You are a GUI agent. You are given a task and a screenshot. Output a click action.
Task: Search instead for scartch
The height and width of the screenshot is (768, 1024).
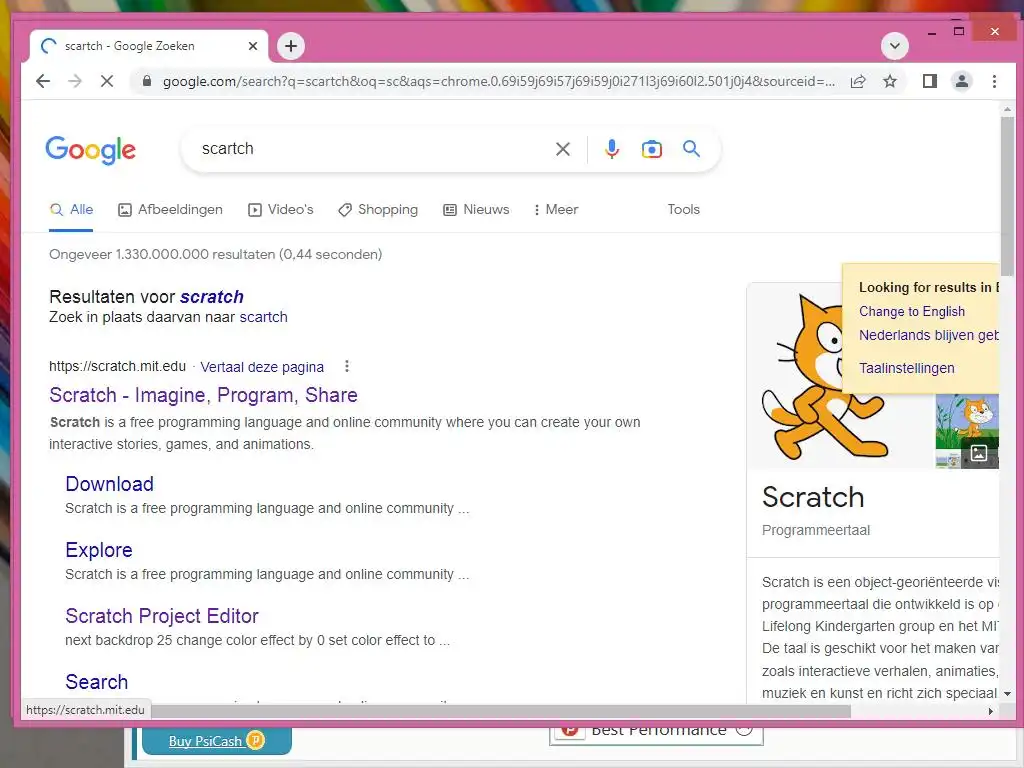[x=263, y=317]
